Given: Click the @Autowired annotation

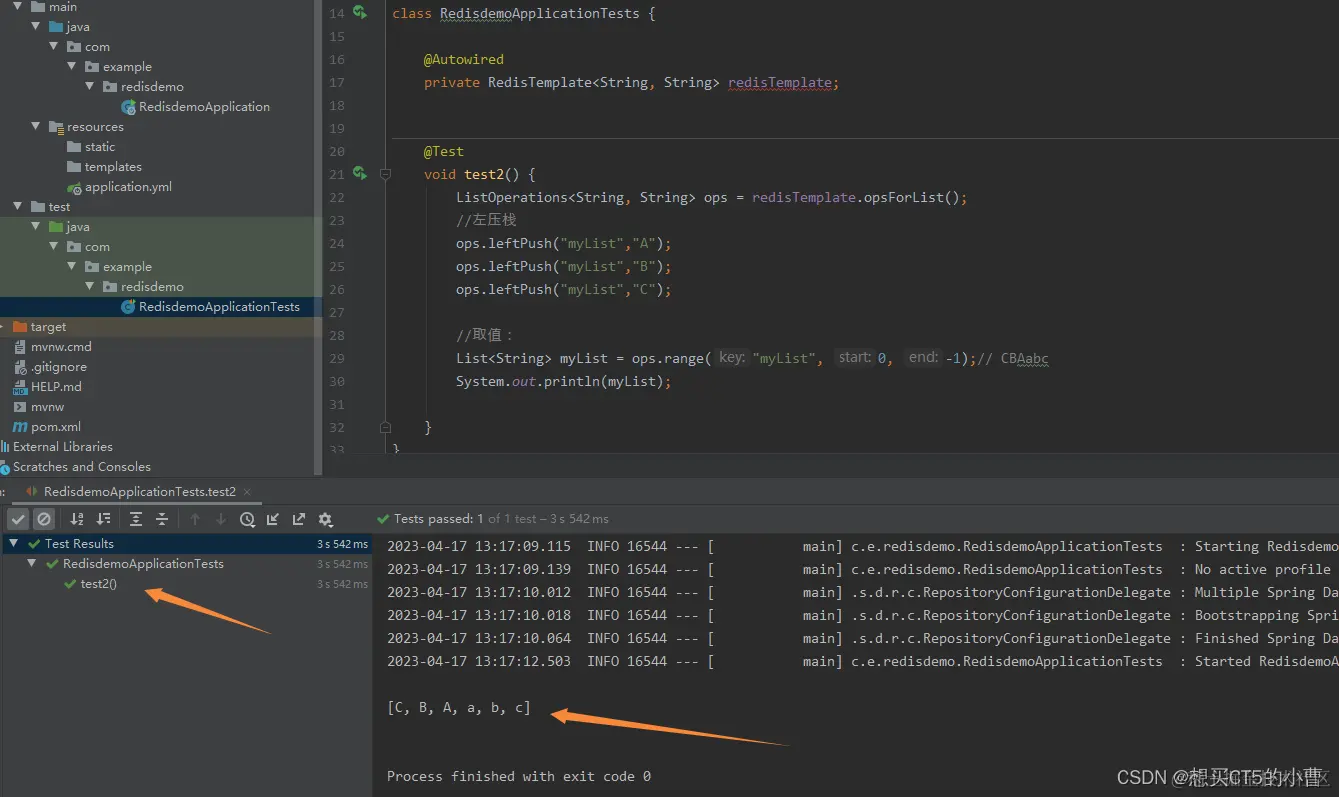Looking at the screenshot, I should (464, 60).
